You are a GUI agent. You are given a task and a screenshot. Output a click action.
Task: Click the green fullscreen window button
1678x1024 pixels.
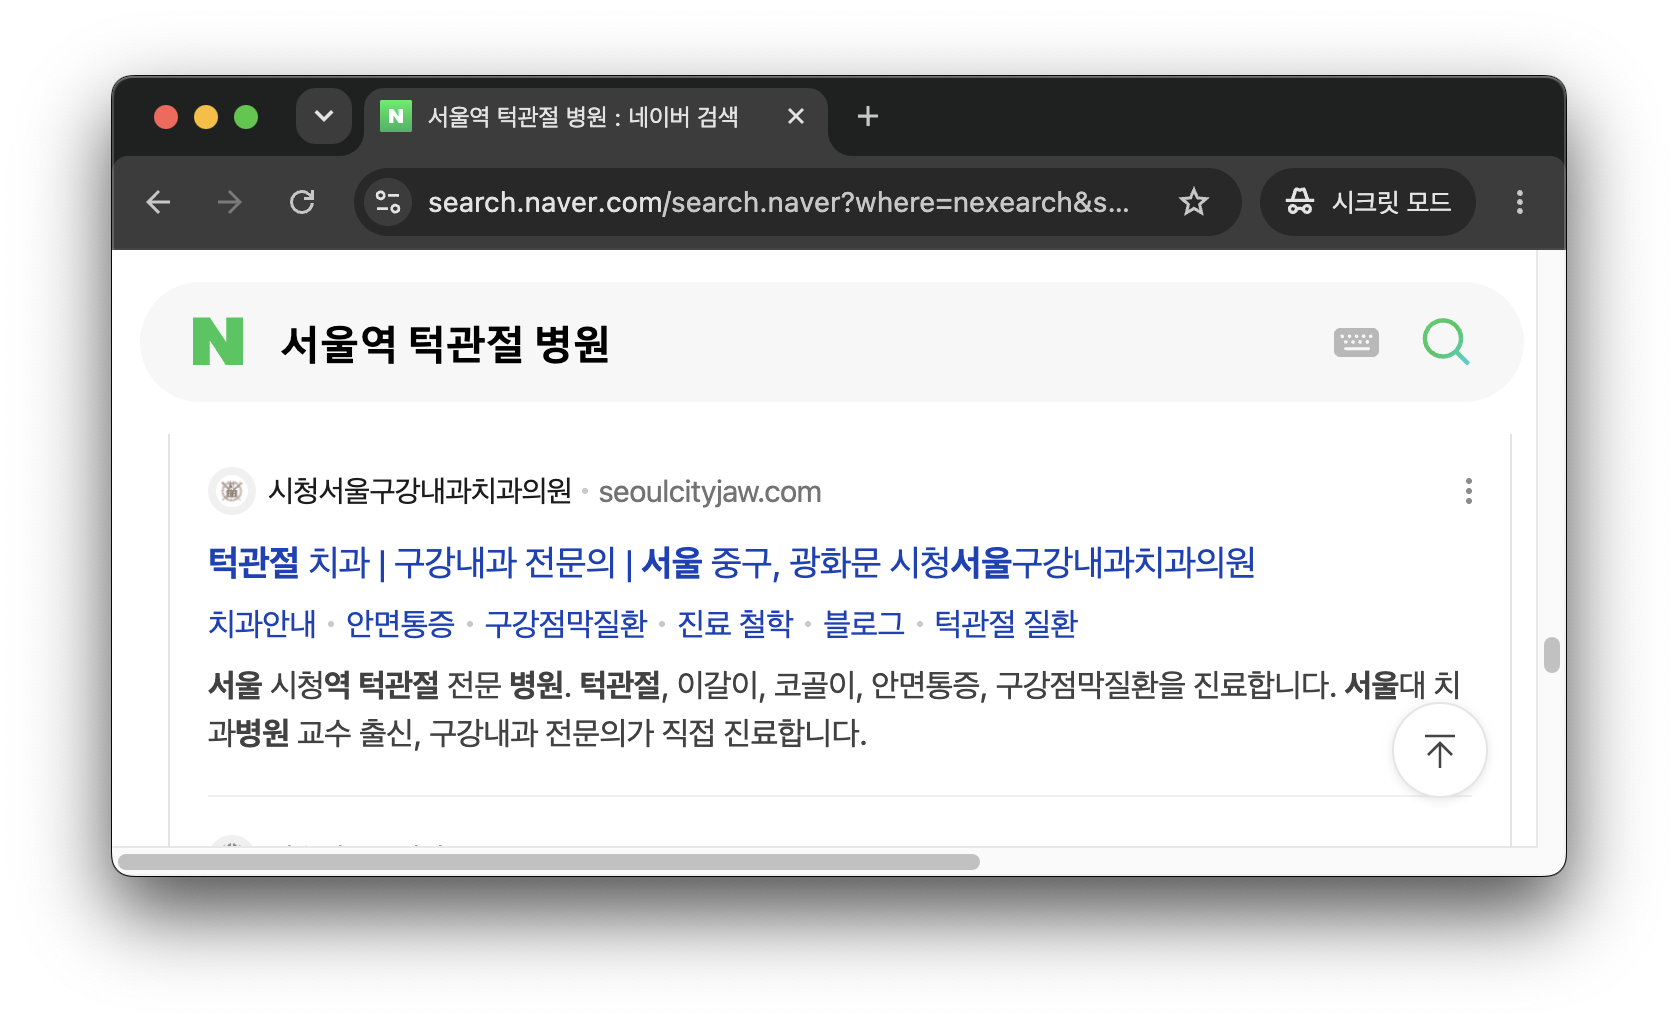tap(246, 117)
